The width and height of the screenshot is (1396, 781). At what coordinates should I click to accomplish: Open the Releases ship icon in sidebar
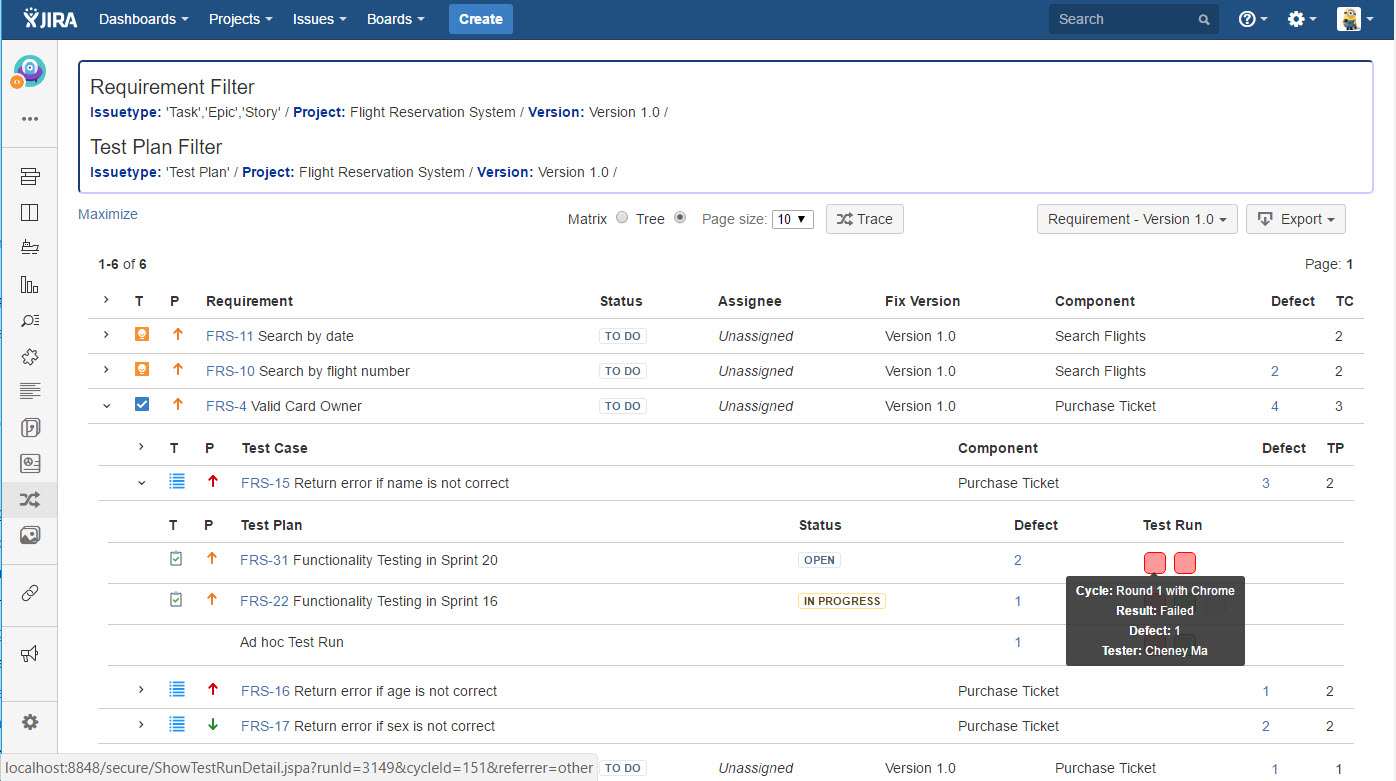[29, 247]
